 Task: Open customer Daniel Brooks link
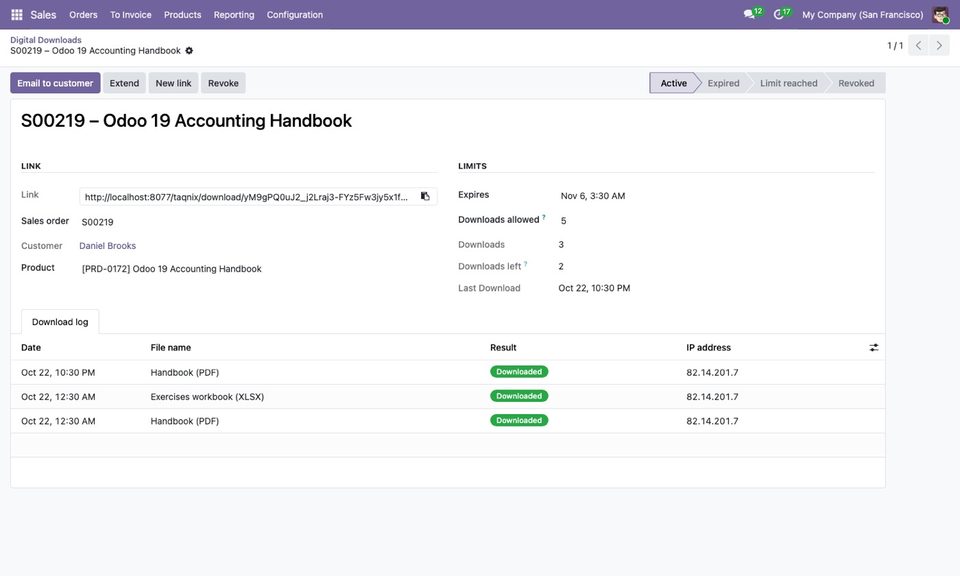(x=108, y=245)
